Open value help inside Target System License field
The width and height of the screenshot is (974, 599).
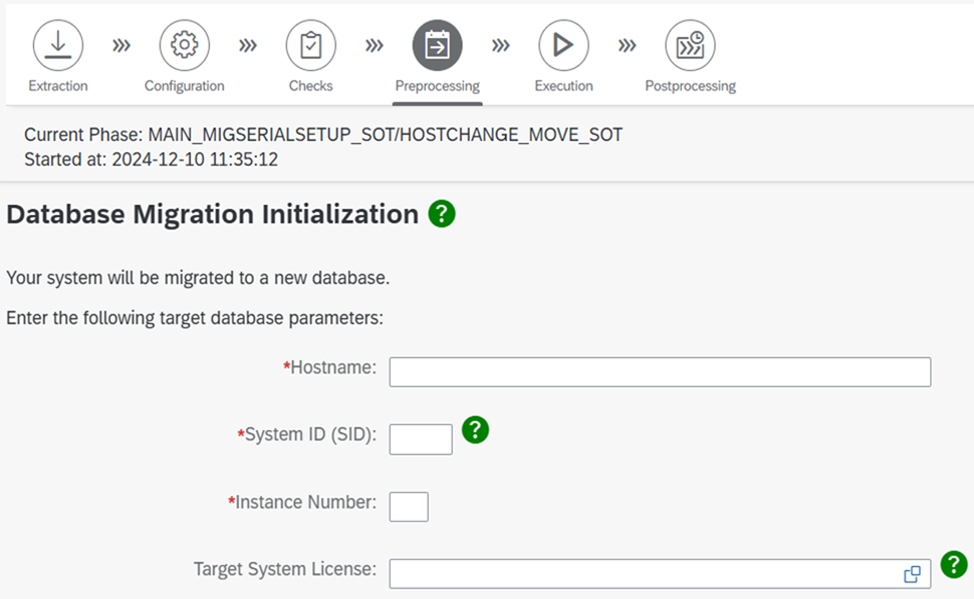[912, 574]
